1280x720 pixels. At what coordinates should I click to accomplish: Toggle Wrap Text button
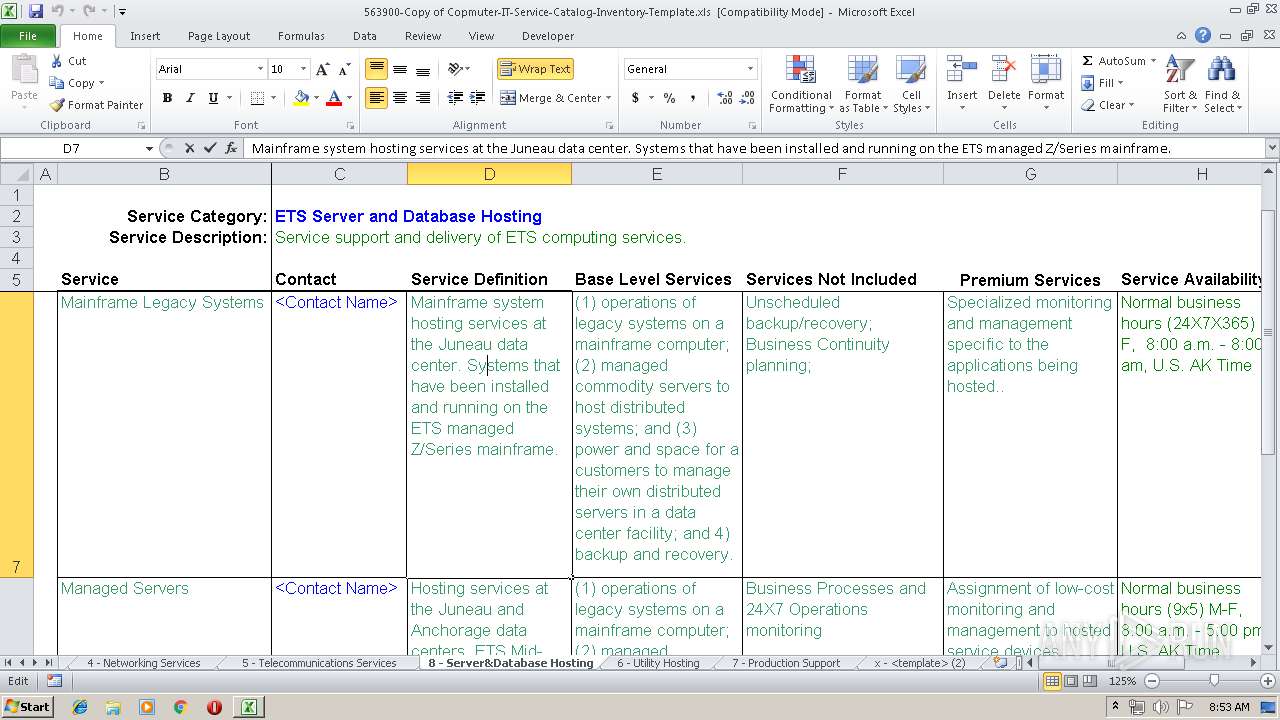click(x=535, y=69)
